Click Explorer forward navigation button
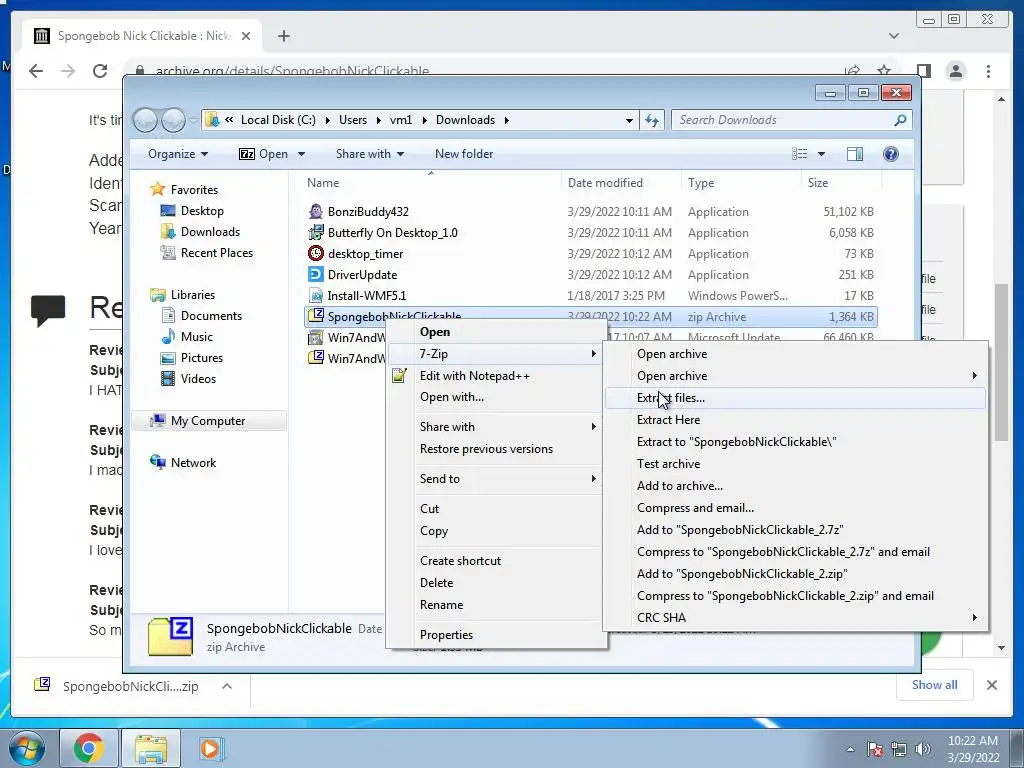1024x768 pixels. 173,120
